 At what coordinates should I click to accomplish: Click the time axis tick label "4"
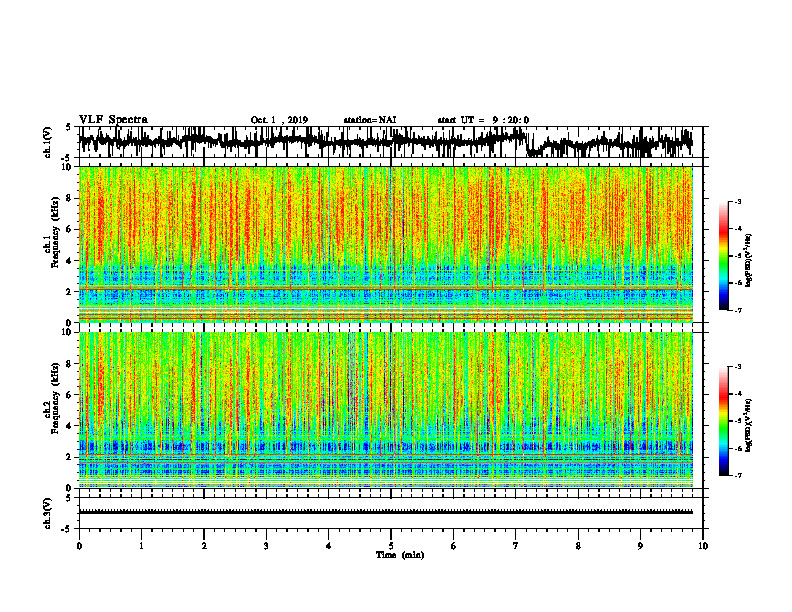point(328,546)
